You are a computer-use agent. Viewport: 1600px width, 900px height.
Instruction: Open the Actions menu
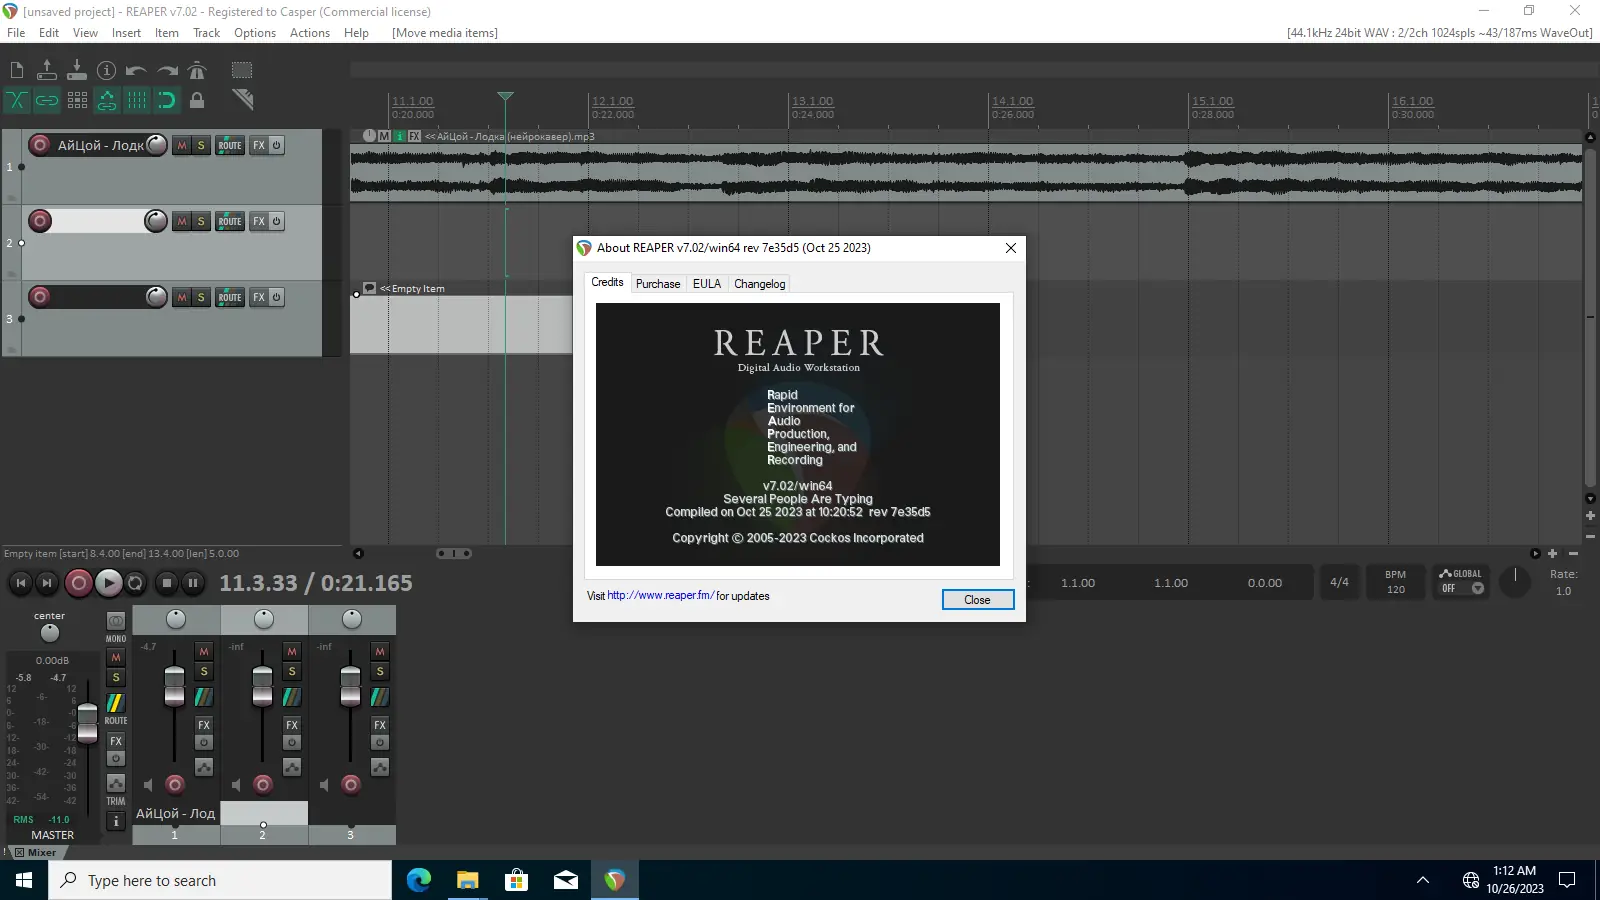tap(310, 33)
